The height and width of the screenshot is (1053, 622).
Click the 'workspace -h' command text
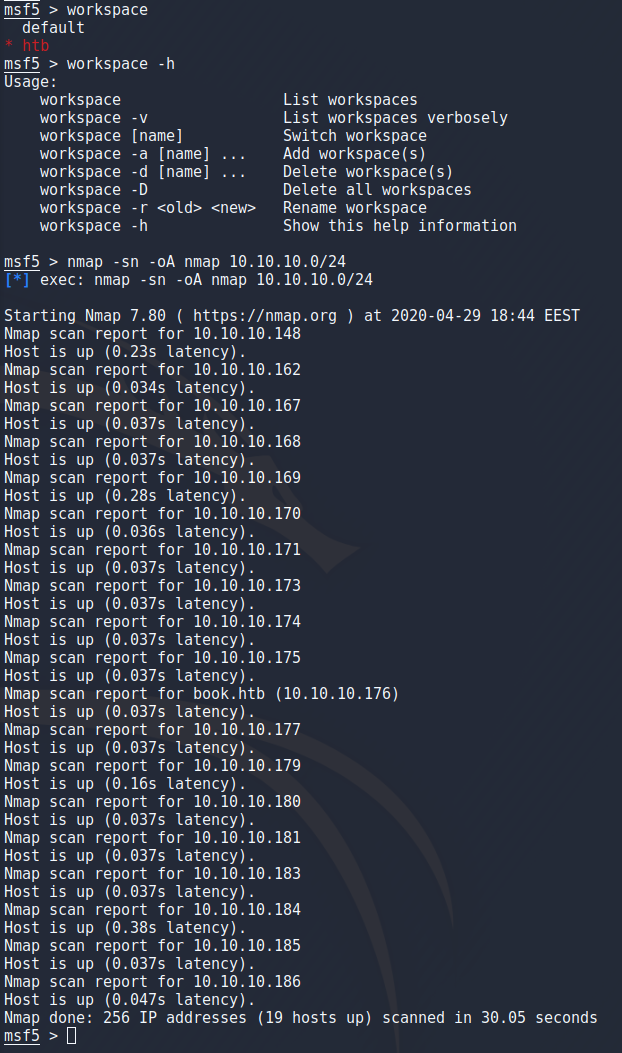[121, 64]
